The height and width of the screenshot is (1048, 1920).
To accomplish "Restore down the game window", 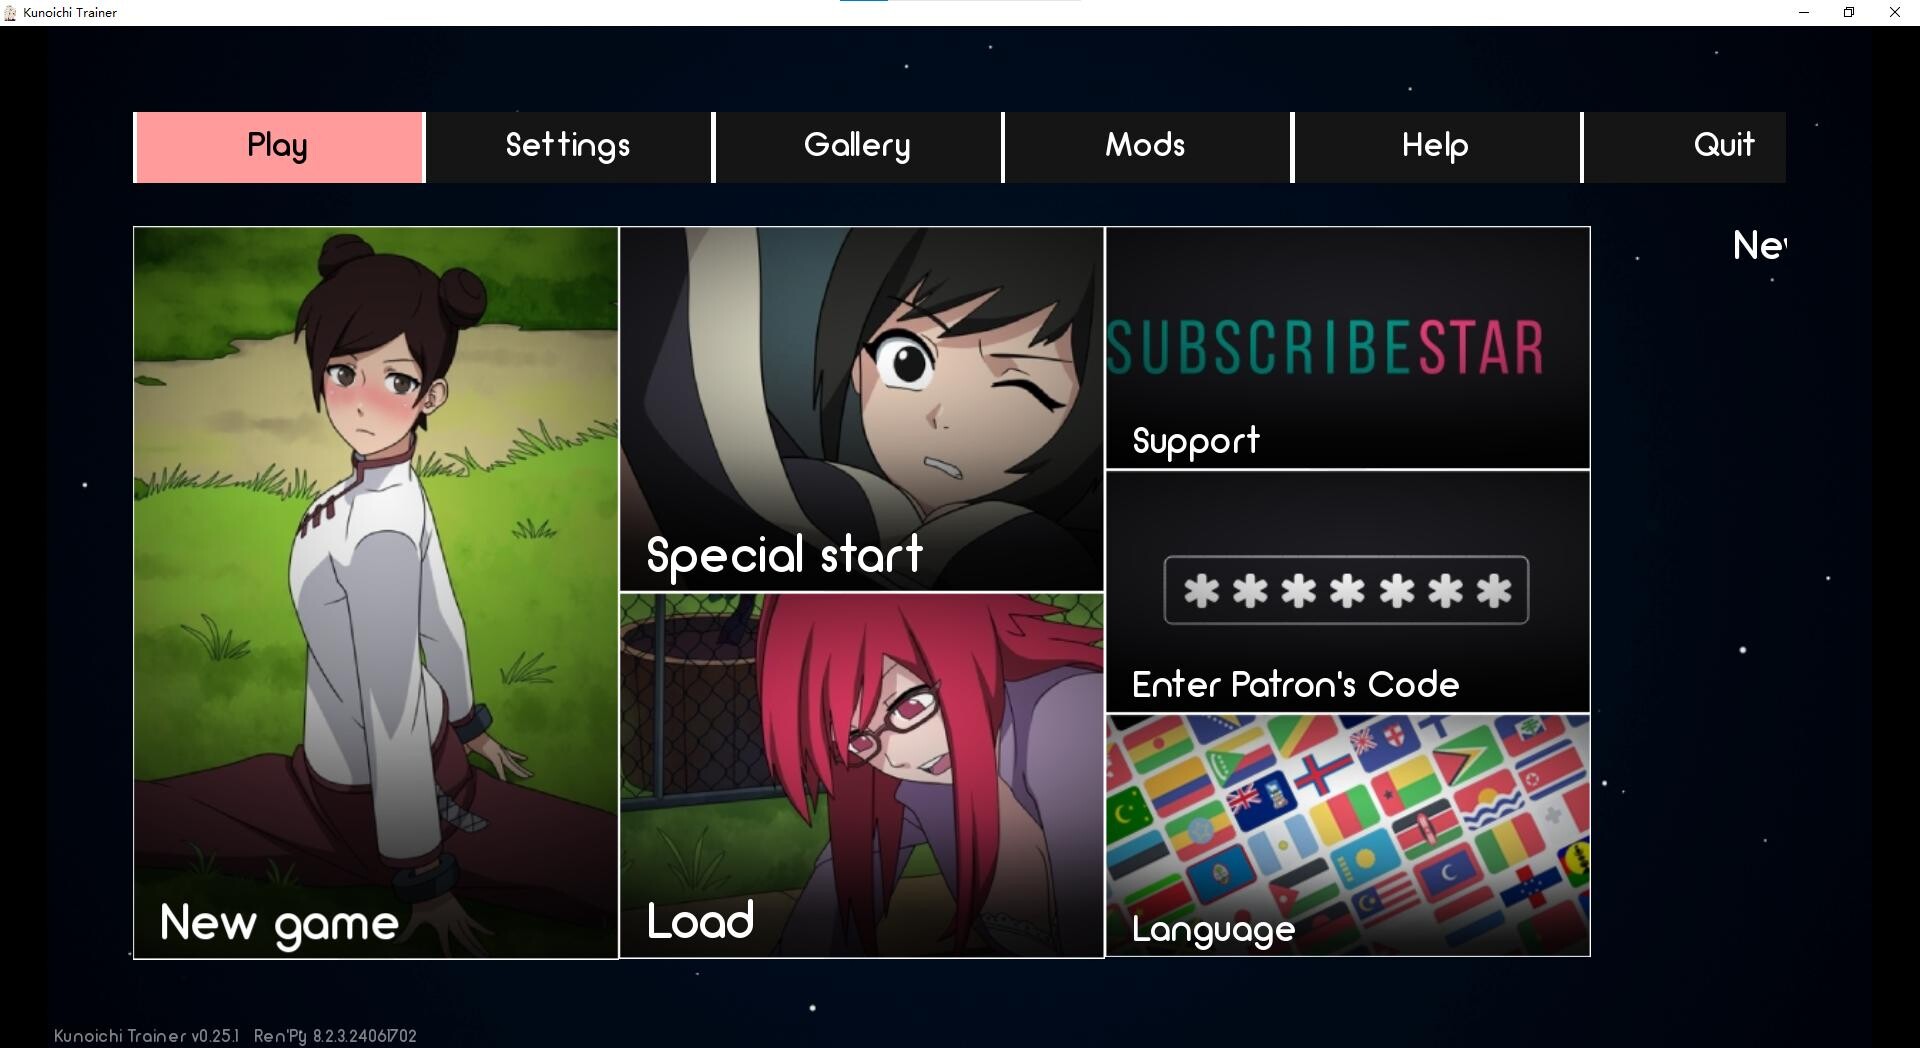I will [x=1849, y=12].
